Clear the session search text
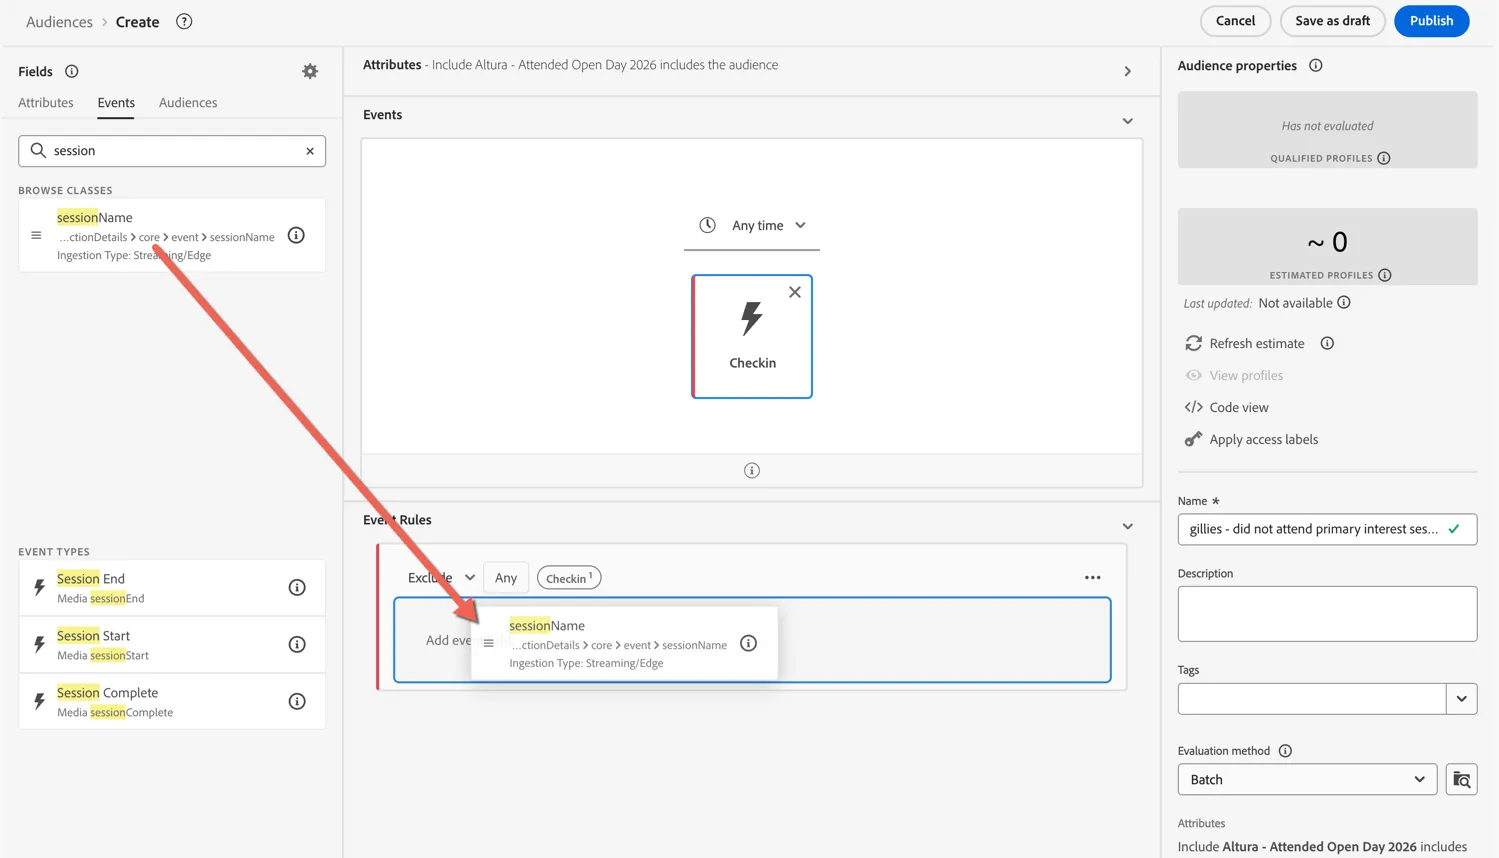 click(310, 151)
